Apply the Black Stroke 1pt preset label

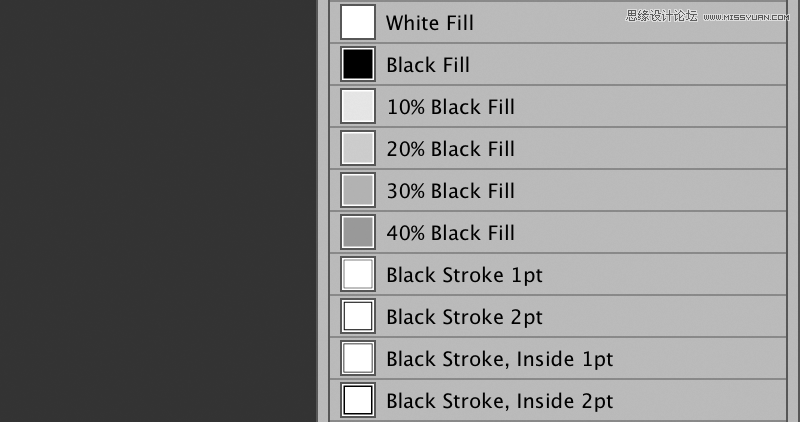(x=464, y=276)
